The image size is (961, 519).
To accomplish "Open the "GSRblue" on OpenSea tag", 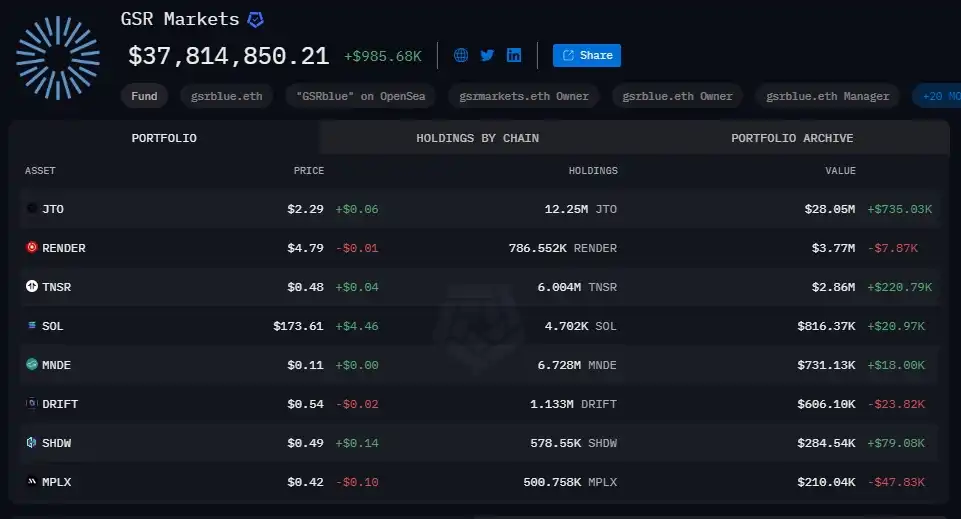I will point(360,96).
